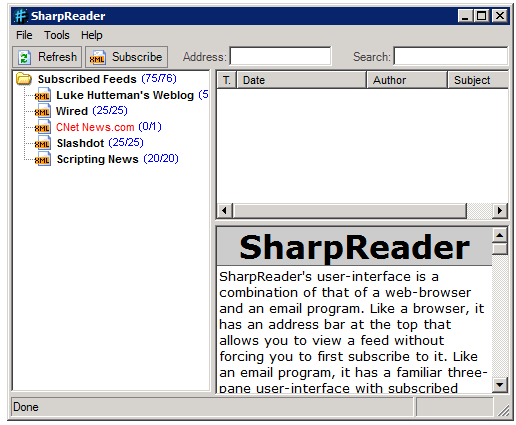The height and width of the screenshot is (425, 516).
Task: Click the (75/76) count next to Subscribed Feeds
Action: (159, 79)
